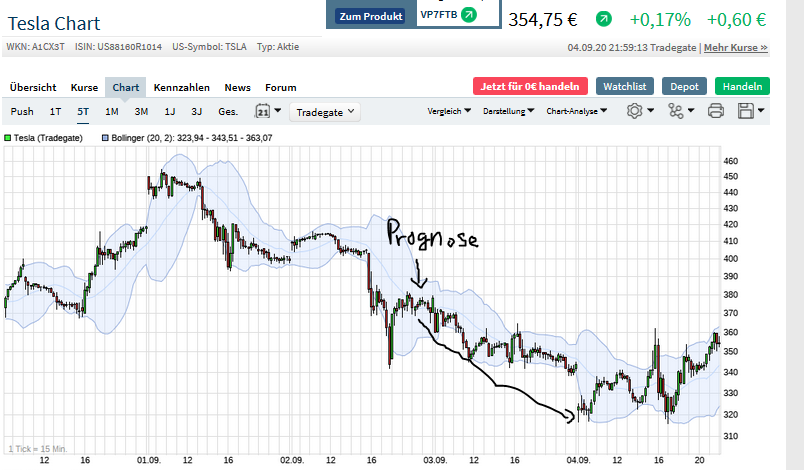Image resolution: width=804 pixels, height=470 pixels.
Task: Click the +0,60 € change value
Action: point(736,20)
